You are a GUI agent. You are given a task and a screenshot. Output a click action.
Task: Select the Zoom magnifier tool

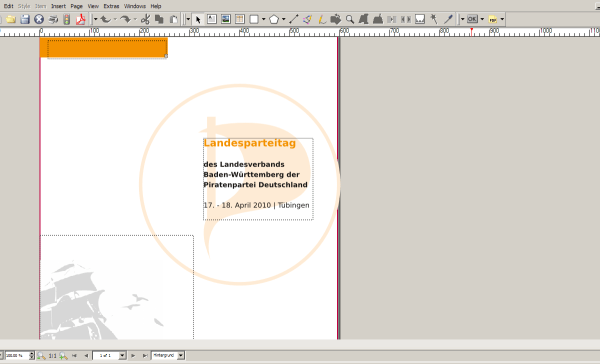pyautogui.click(x=350, y=19)
